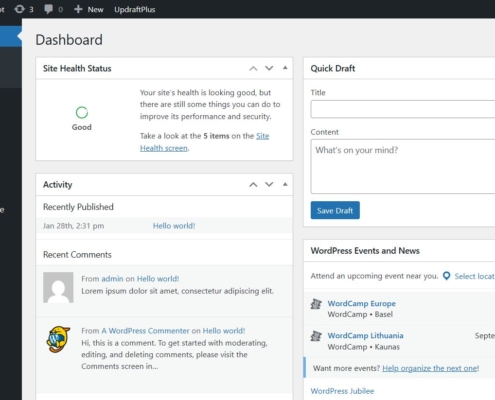This screenshot has width=495, height=400.
Task: Move Activity widget down
Action: [x=269, y=184]
